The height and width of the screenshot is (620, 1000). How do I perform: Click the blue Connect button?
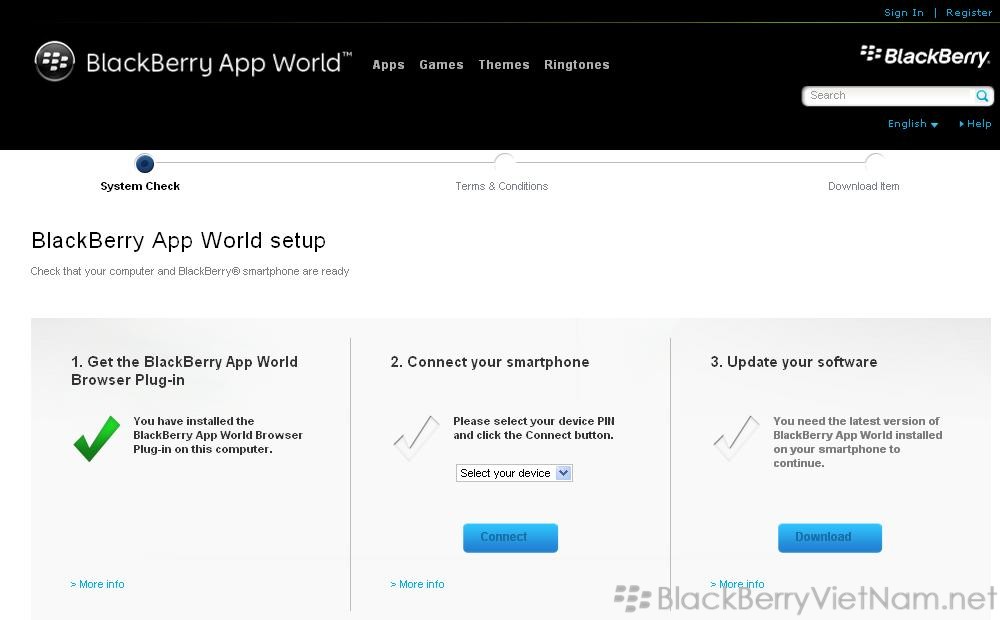pyautogui.click(x=510, y=538)
